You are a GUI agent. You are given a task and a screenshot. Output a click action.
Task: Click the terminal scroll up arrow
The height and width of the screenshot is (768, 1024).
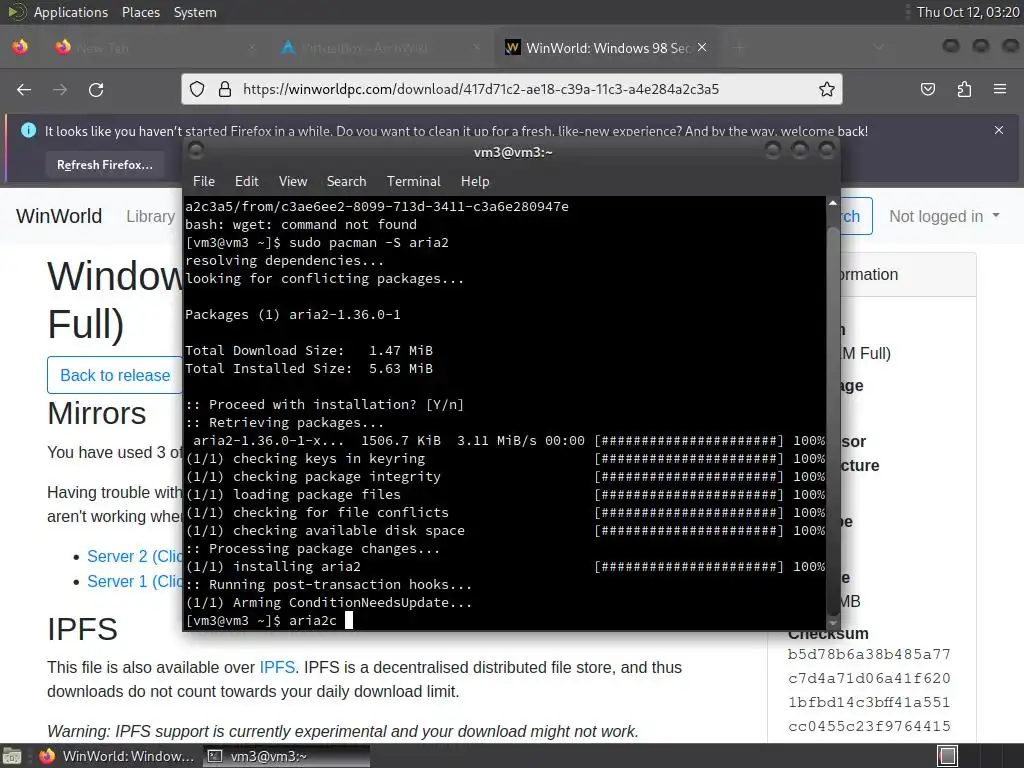point(833,203)
